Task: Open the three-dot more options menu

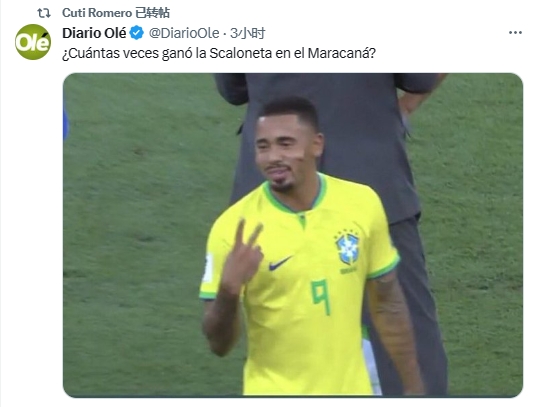Action: (515, 32)
